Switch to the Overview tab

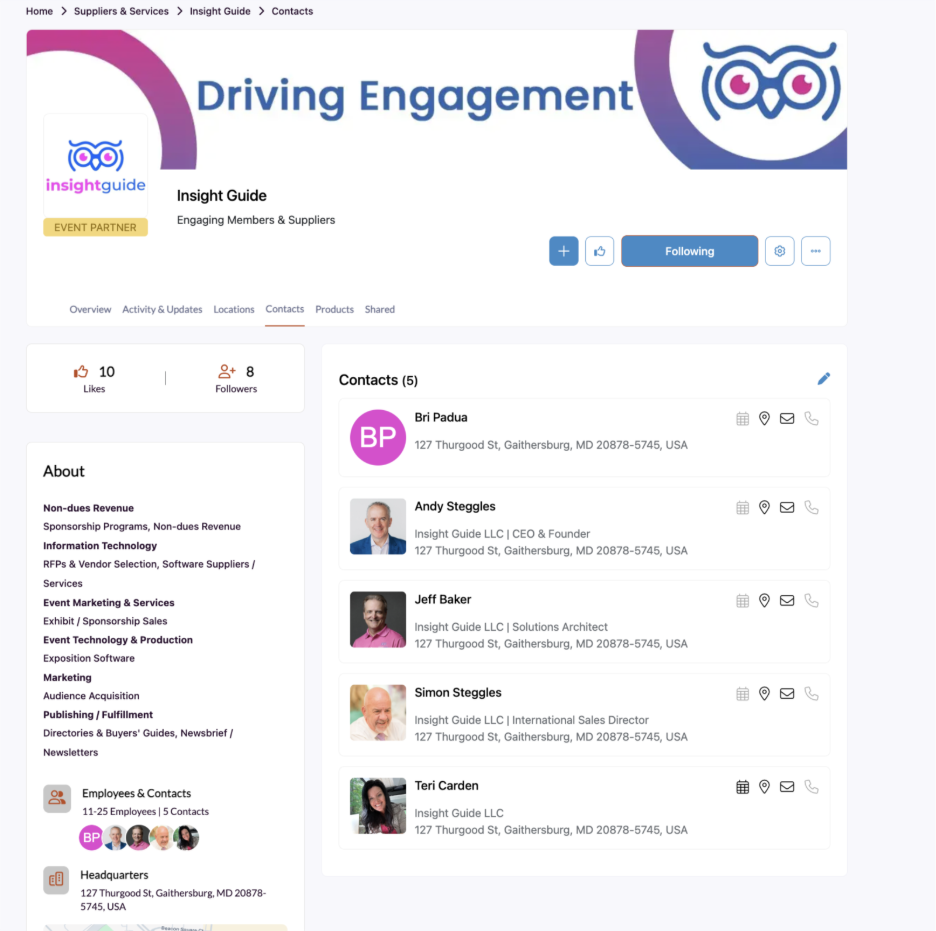[x=90, y=310]
